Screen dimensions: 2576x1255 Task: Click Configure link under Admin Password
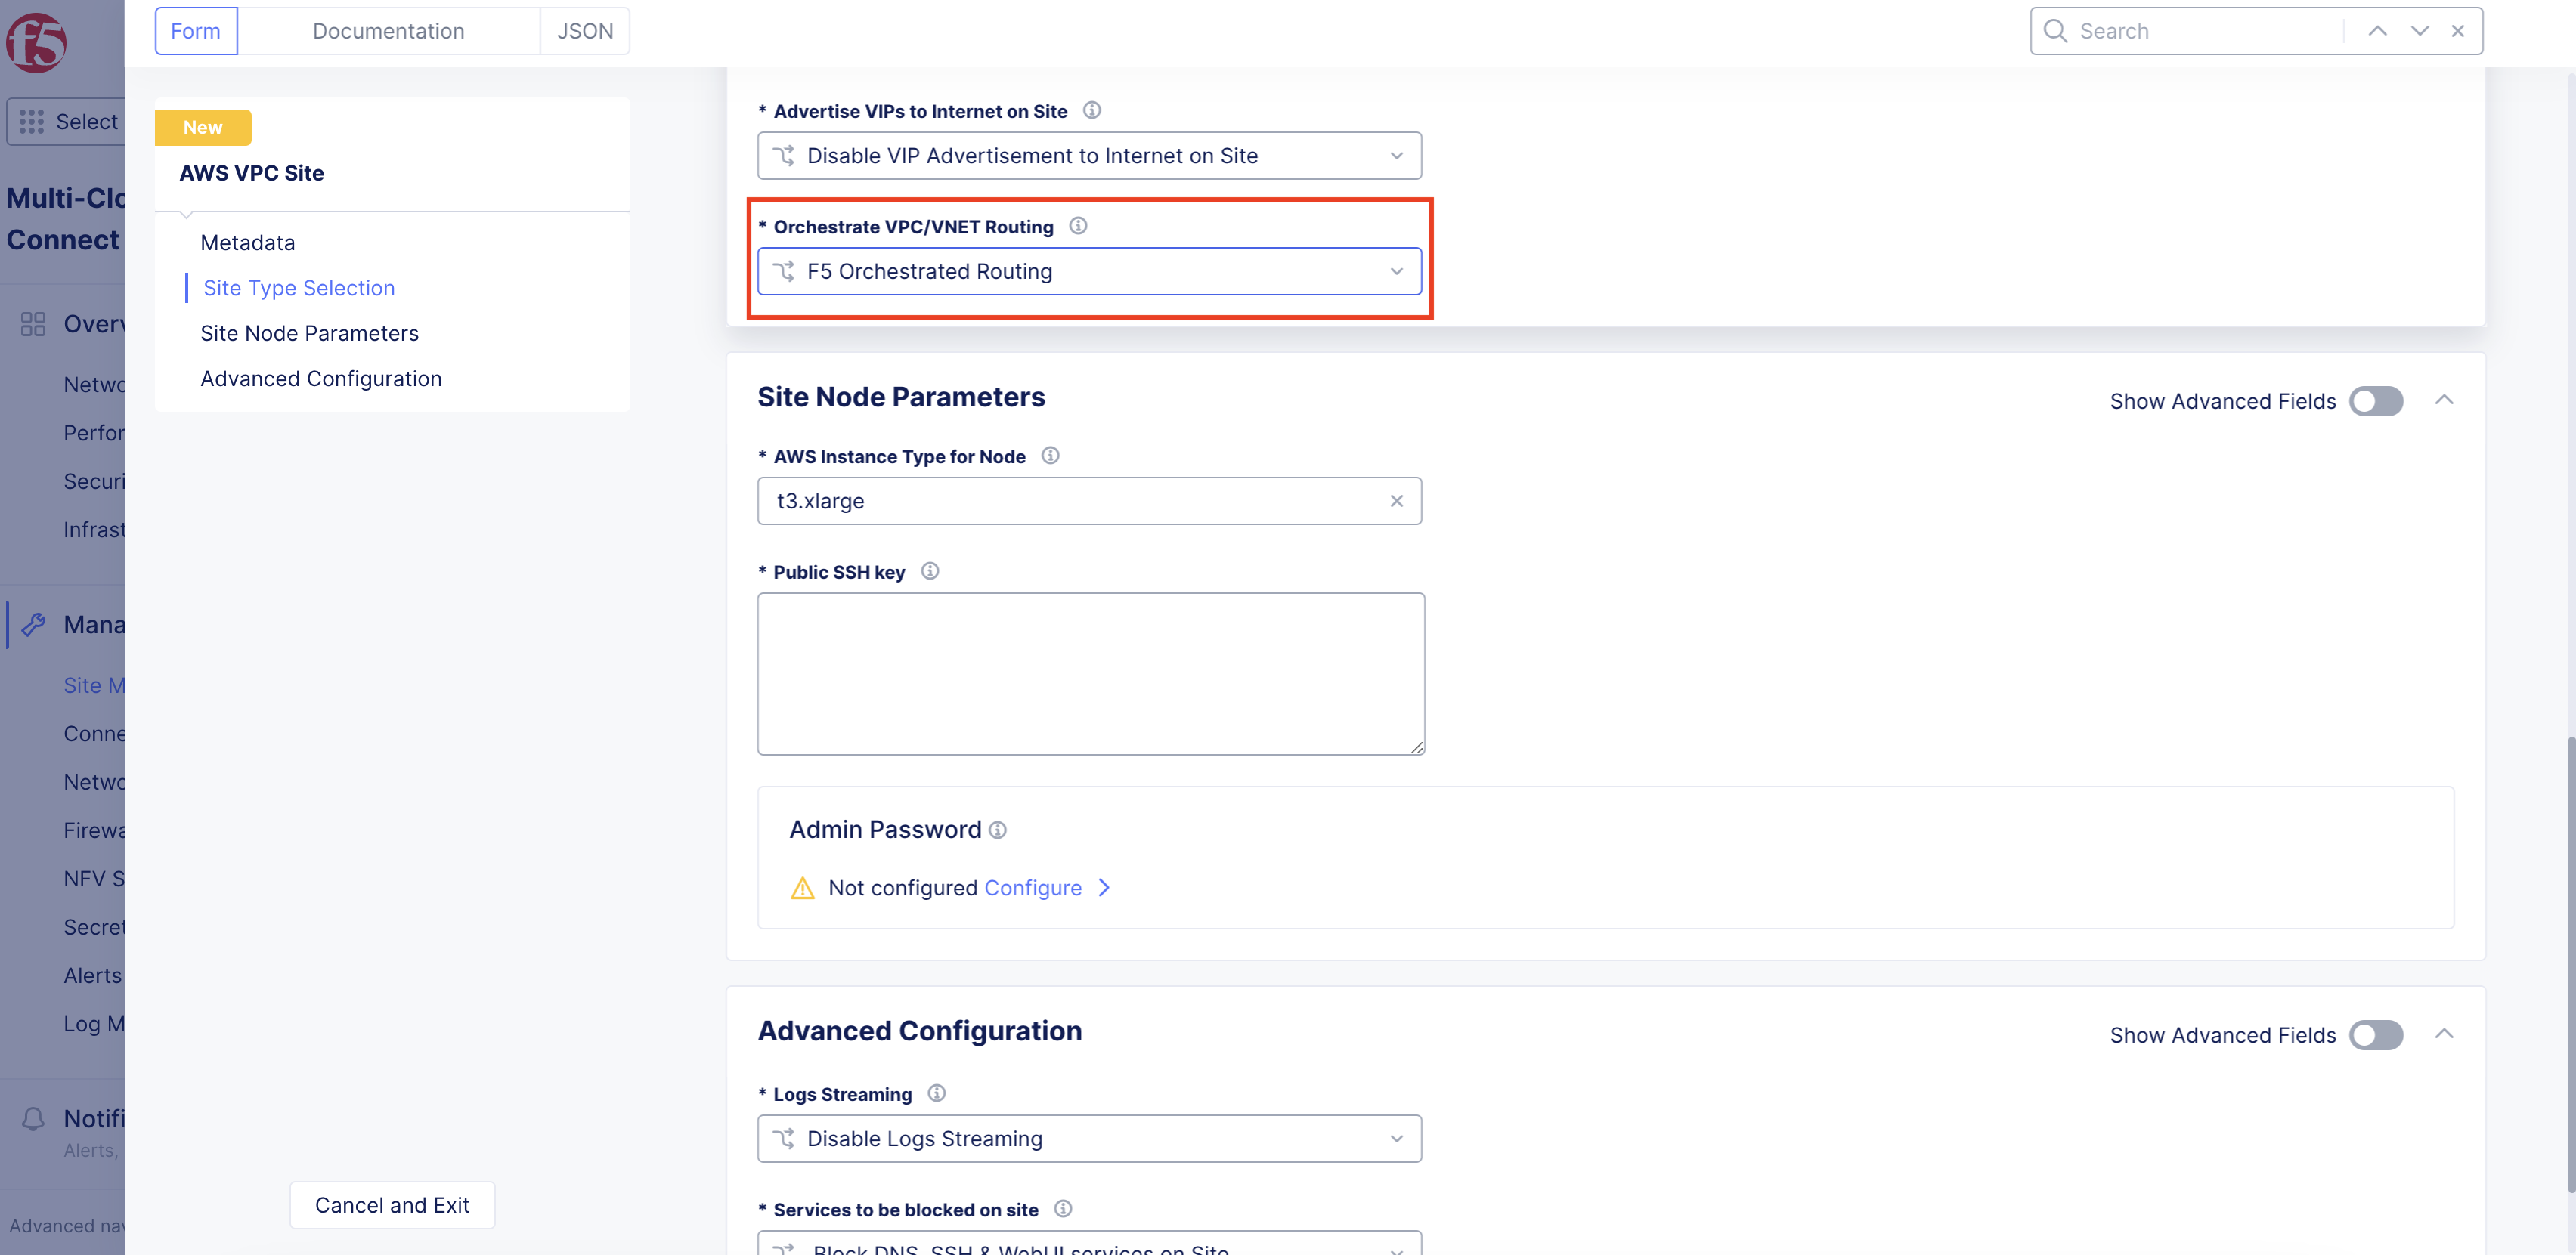point(1033,887)
